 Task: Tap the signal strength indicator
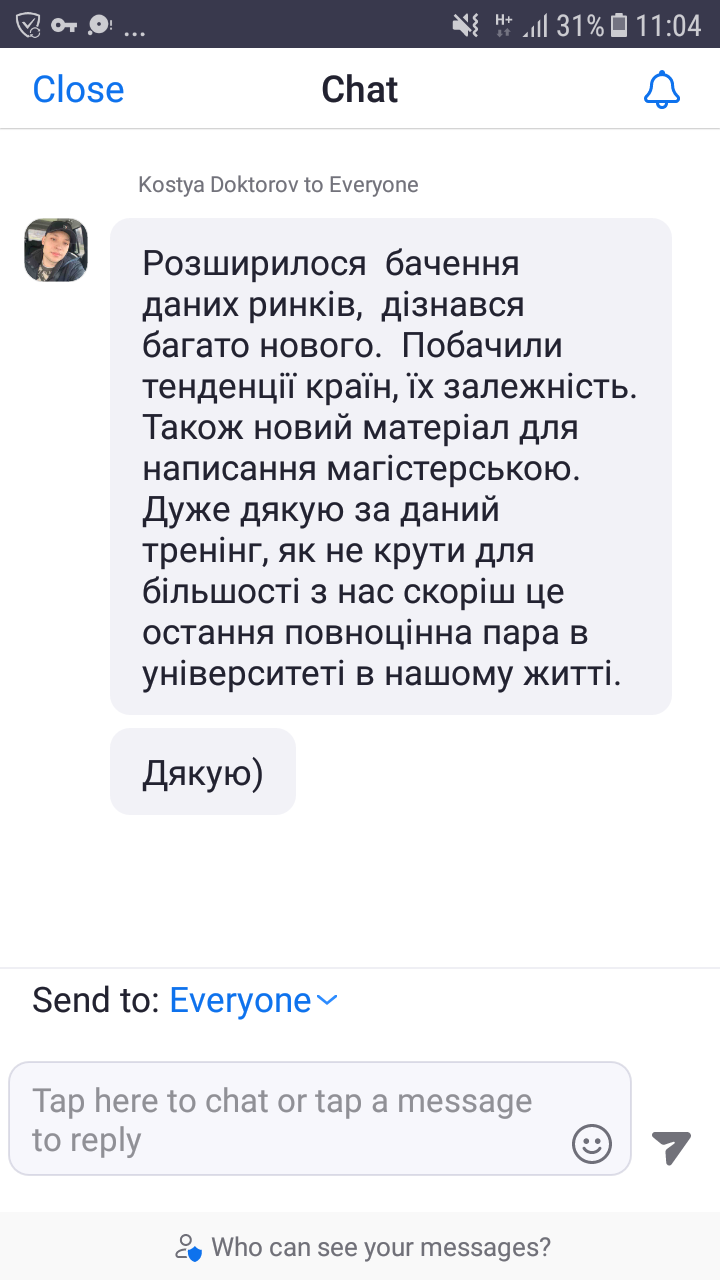coord(537,25)
